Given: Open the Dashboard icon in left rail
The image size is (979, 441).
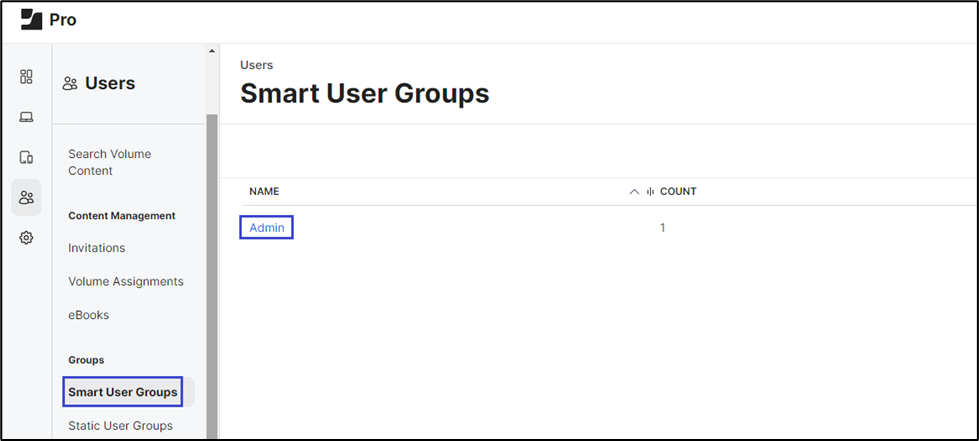Looking at the screenshot, I should click(x=27, y=77).
